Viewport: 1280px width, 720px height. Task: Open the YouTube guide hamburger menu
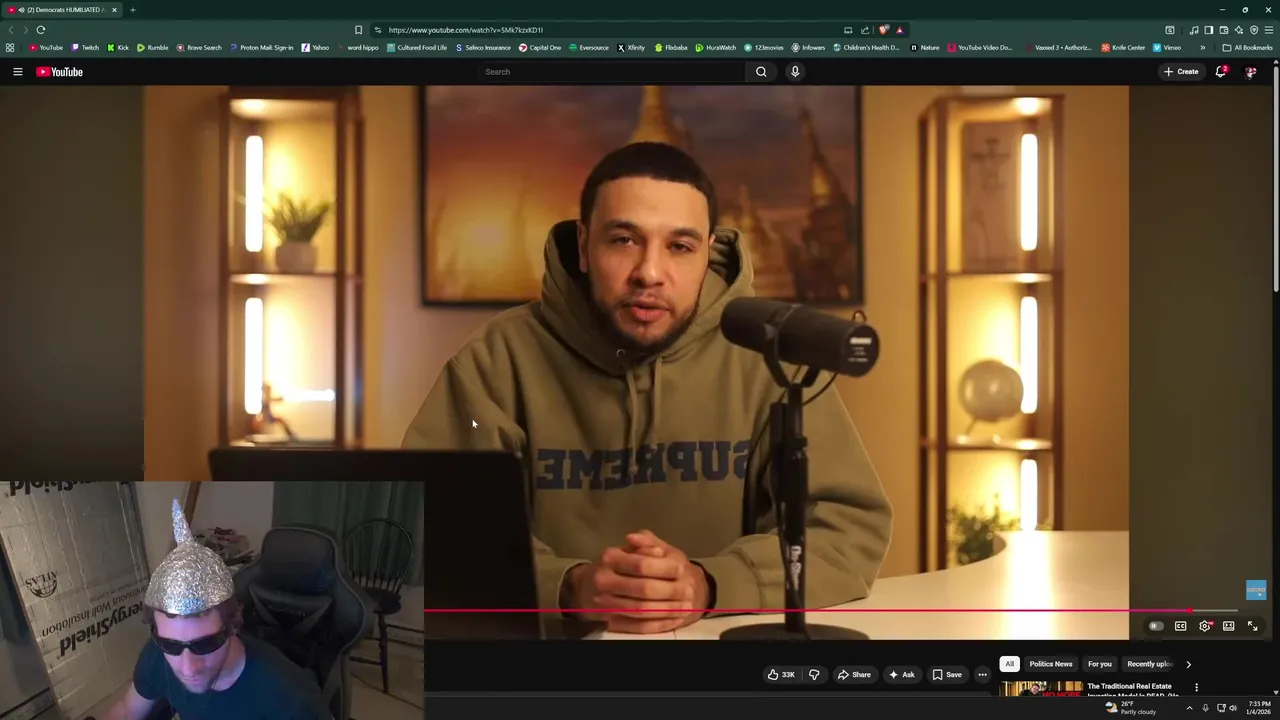[17, 72]
